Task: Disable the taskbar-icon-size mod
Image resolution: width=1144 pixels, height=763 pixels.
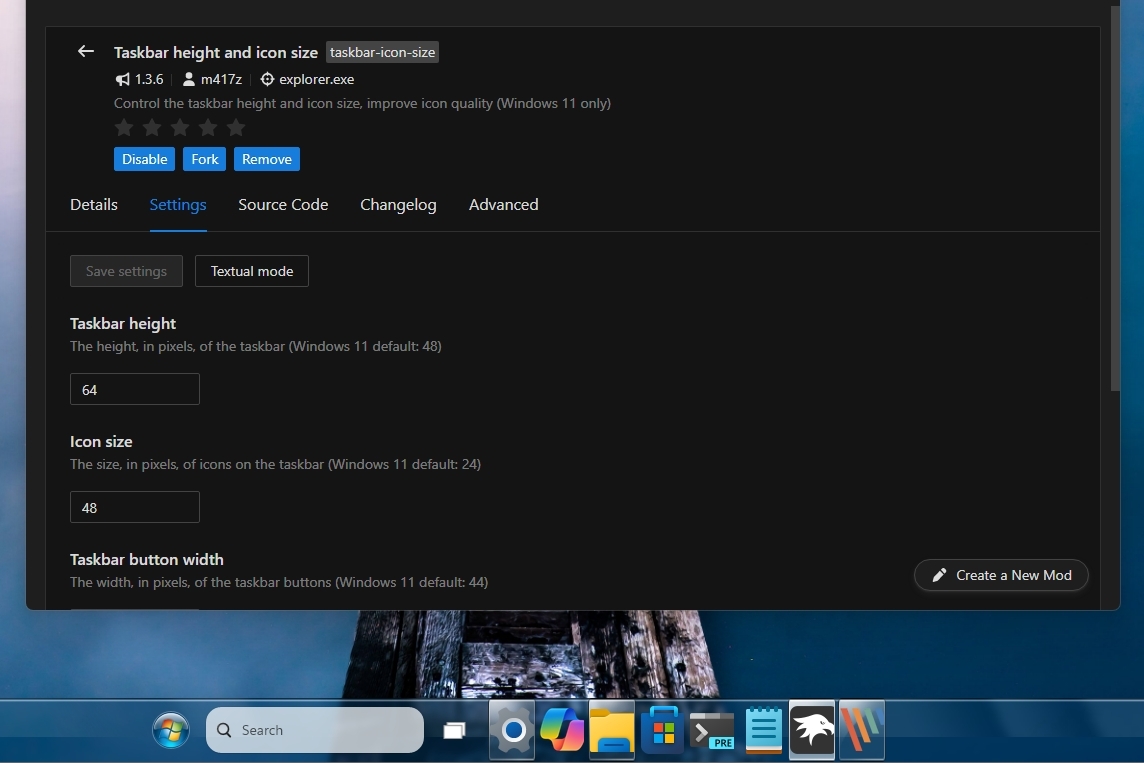Action: coord(144,159)
